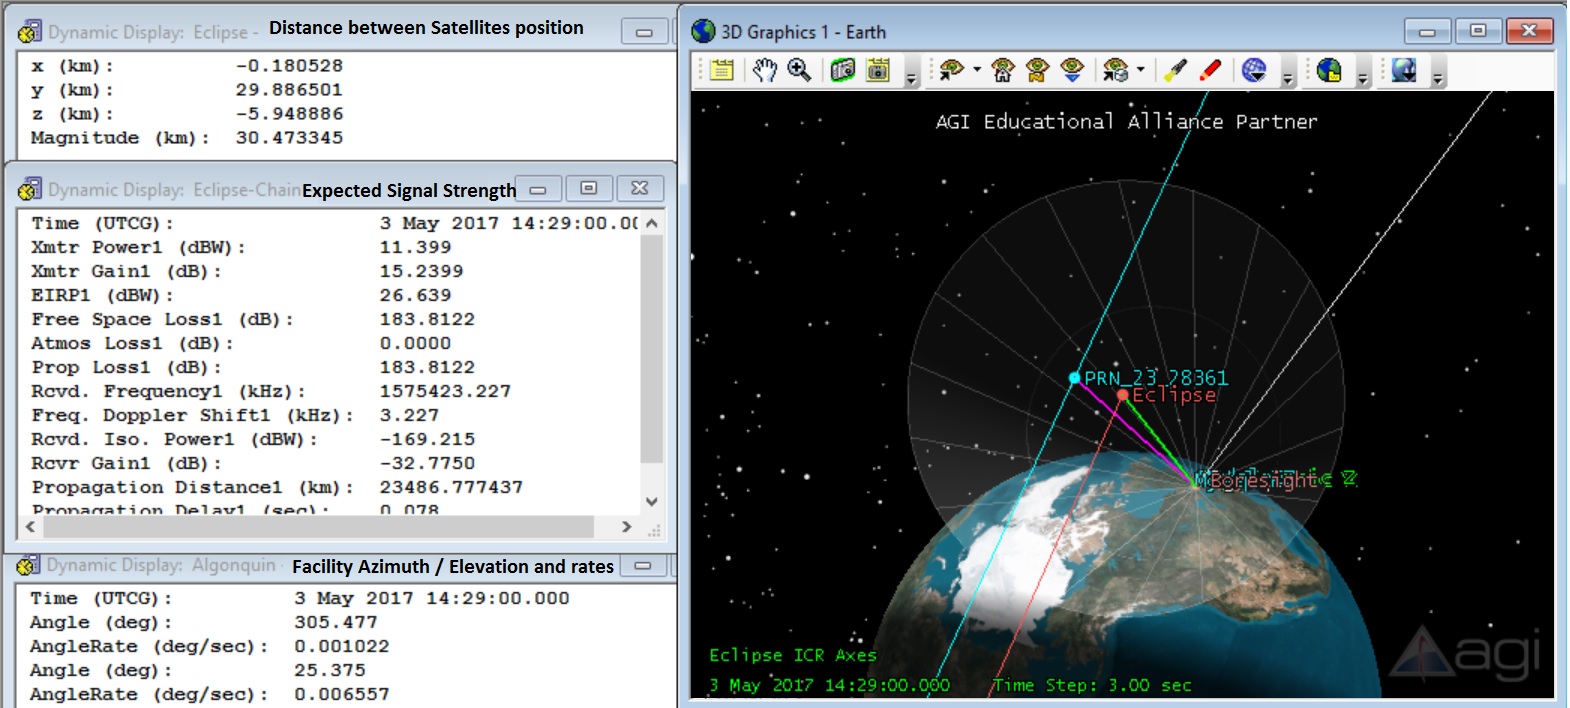
Task: Click scroll down arrow in Signal Strength panel
Action: coord(652,501)
